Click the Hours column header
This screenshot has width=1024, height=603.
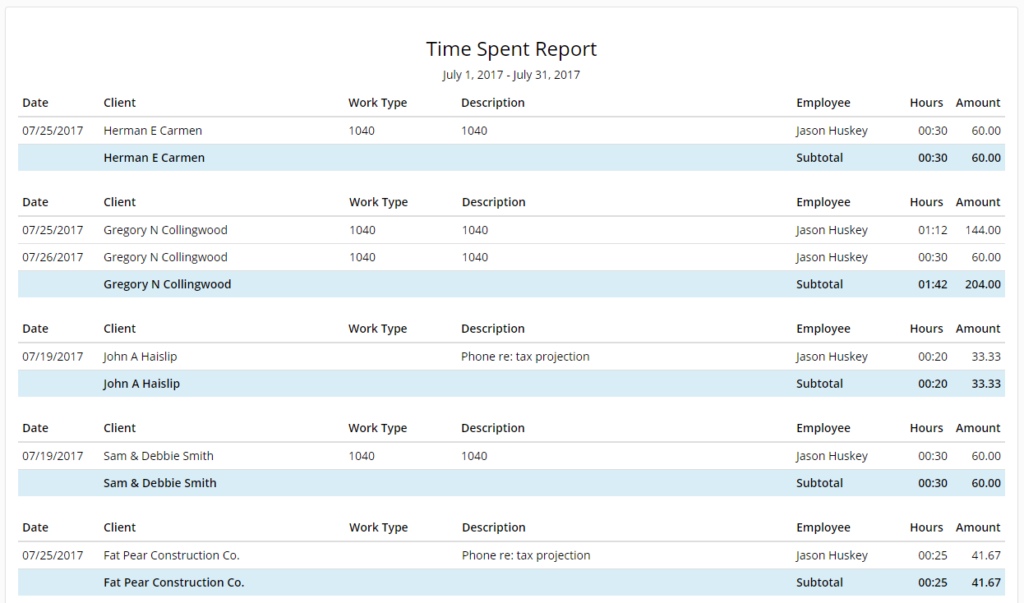(925, 102)
